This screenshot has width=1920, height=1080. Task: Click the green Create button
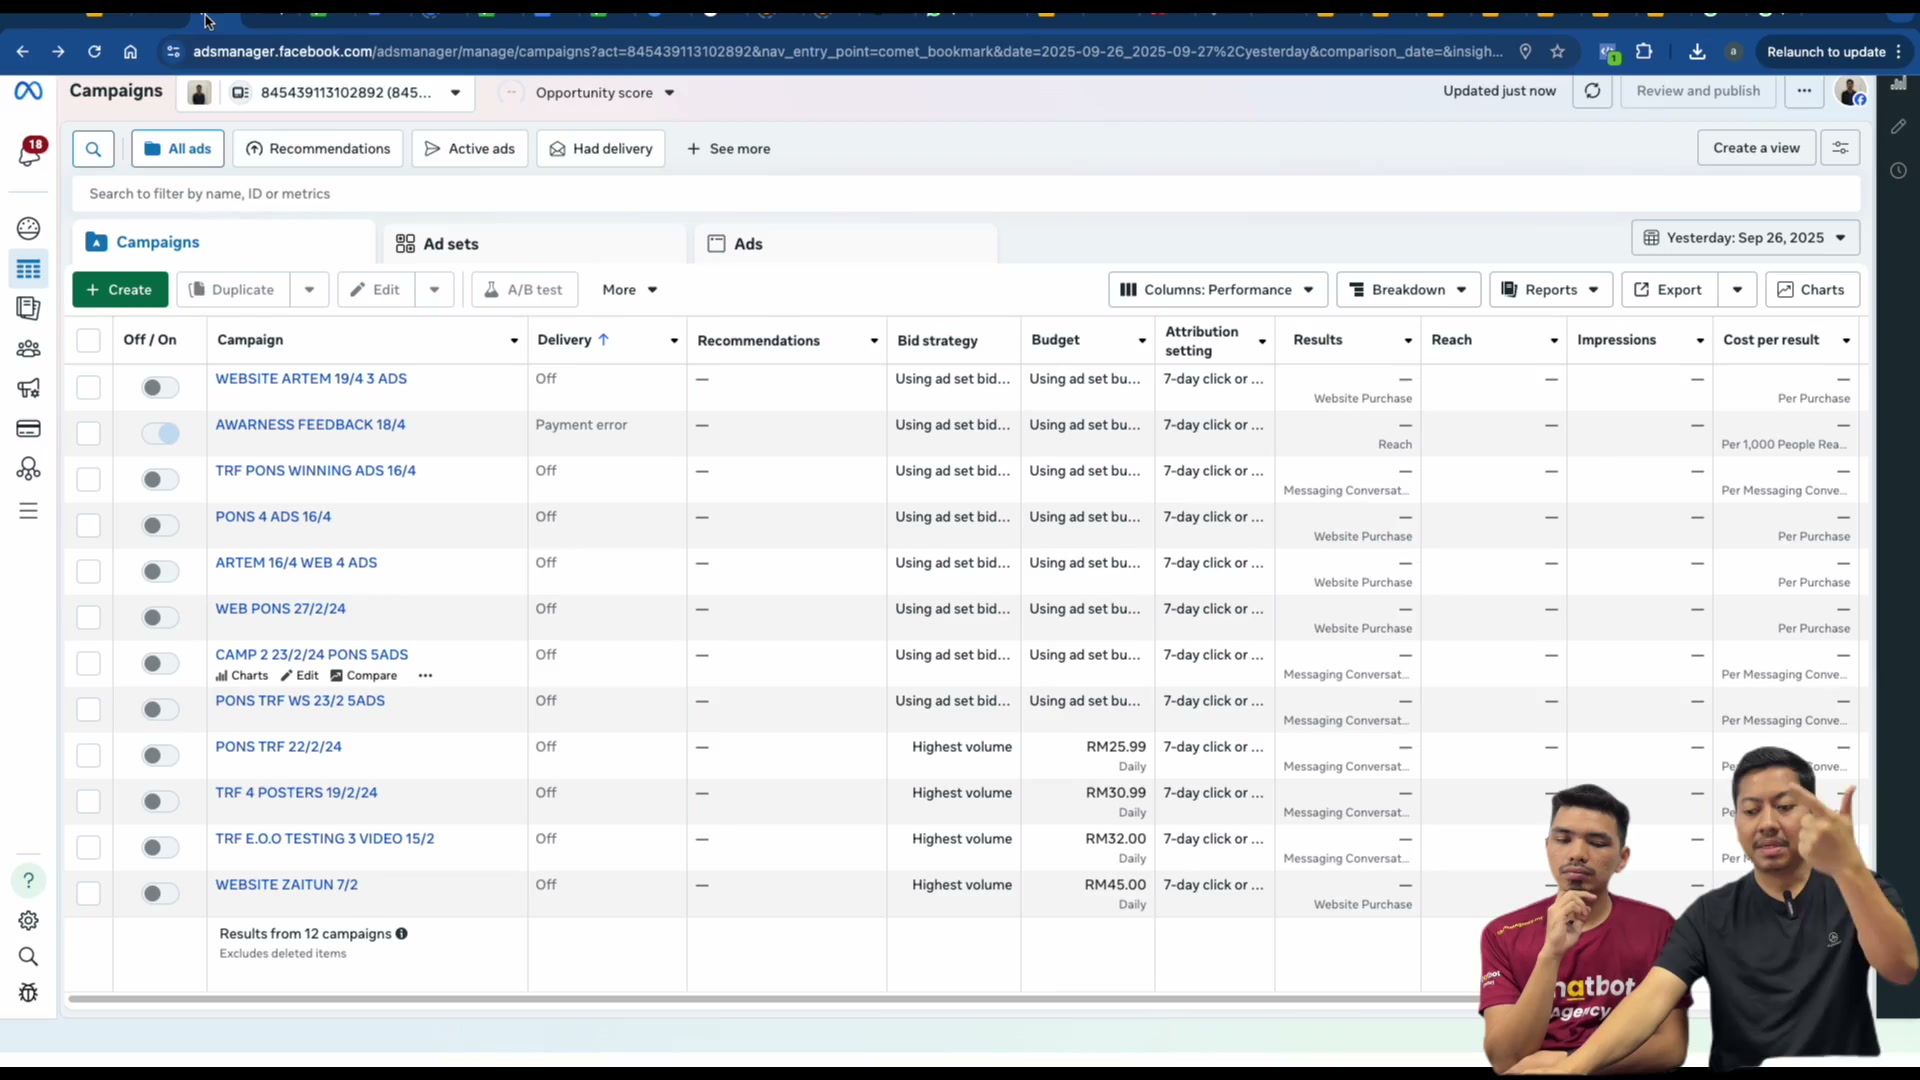click(119, 290)
